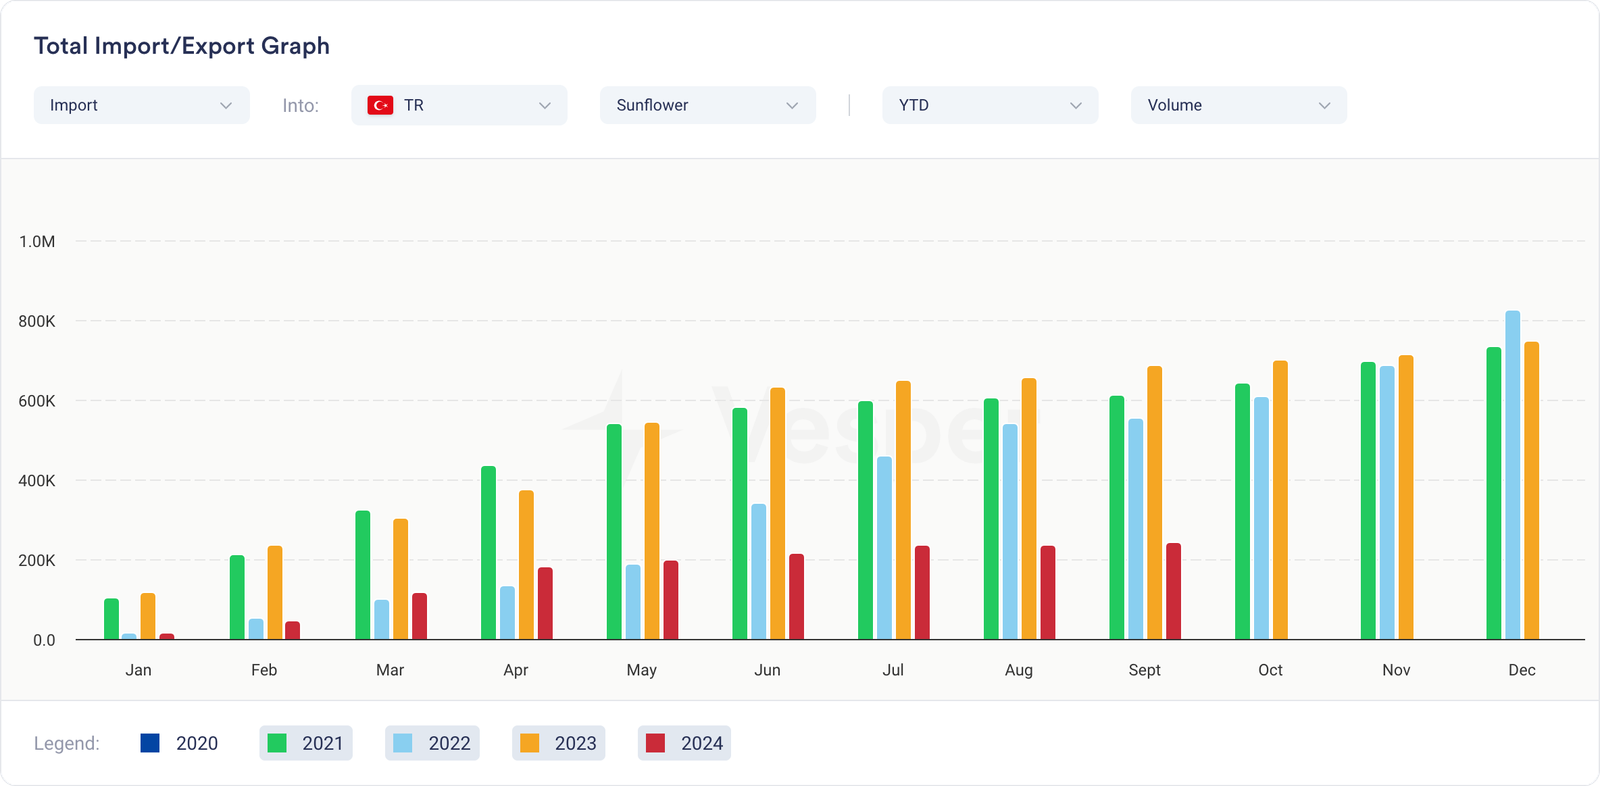
Task: Hide the 2021 series via legend
Action: [x=306, y=743]
